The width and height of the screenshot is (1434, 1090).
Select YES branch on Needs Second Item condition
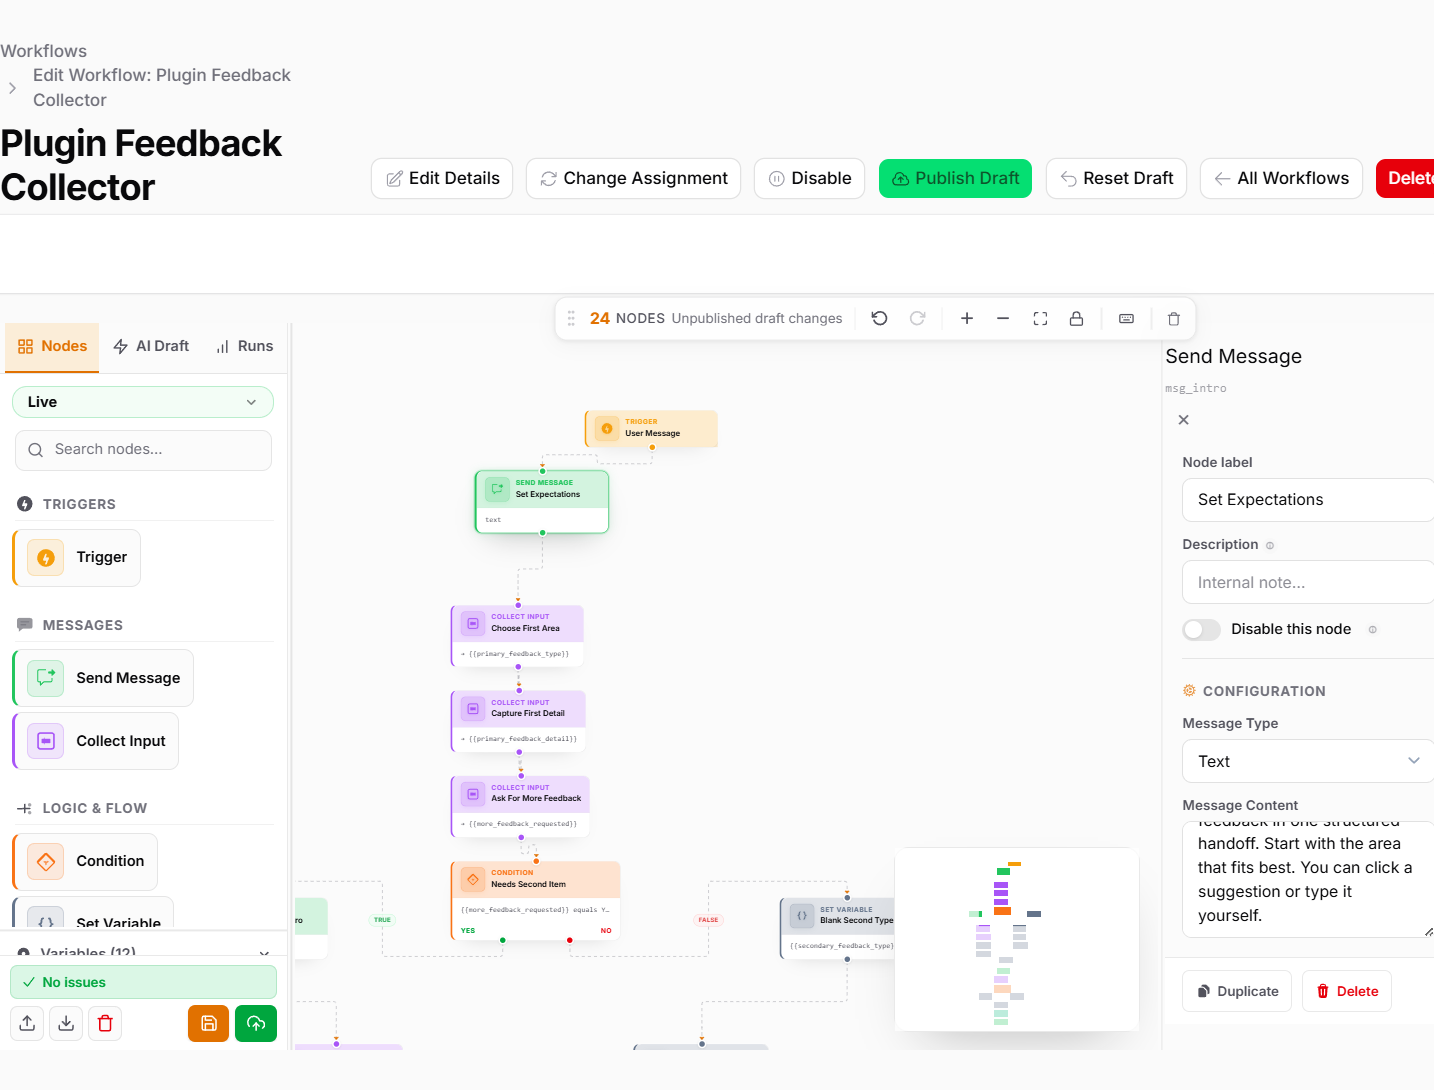(466, 930)
